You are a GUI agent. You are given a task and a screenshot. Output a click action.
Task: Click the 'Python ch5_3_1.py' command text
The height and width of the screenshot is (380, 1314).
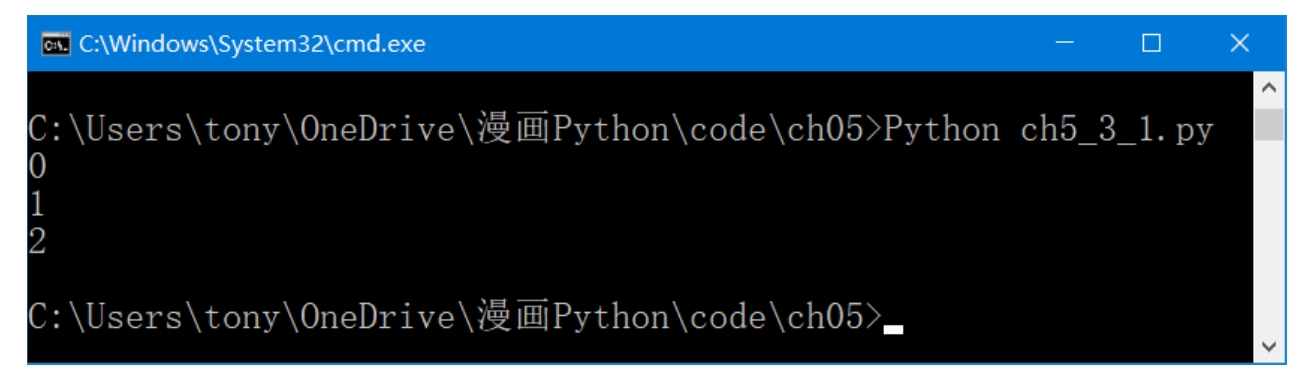tap(1050, 132)
